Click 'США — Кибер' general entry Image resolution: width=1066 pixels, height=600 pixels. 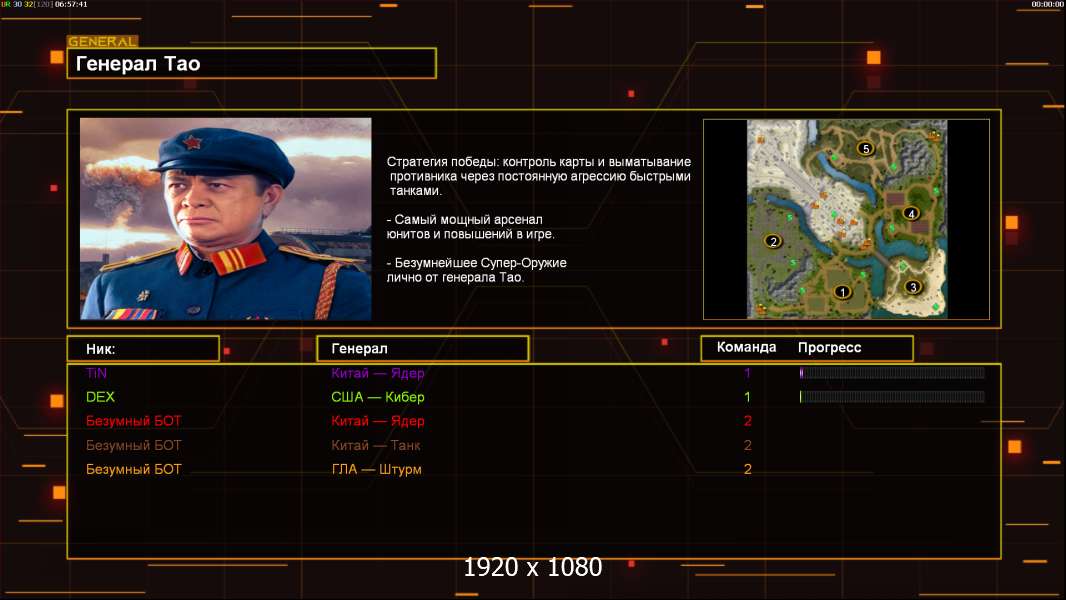(x=378, y=397)
